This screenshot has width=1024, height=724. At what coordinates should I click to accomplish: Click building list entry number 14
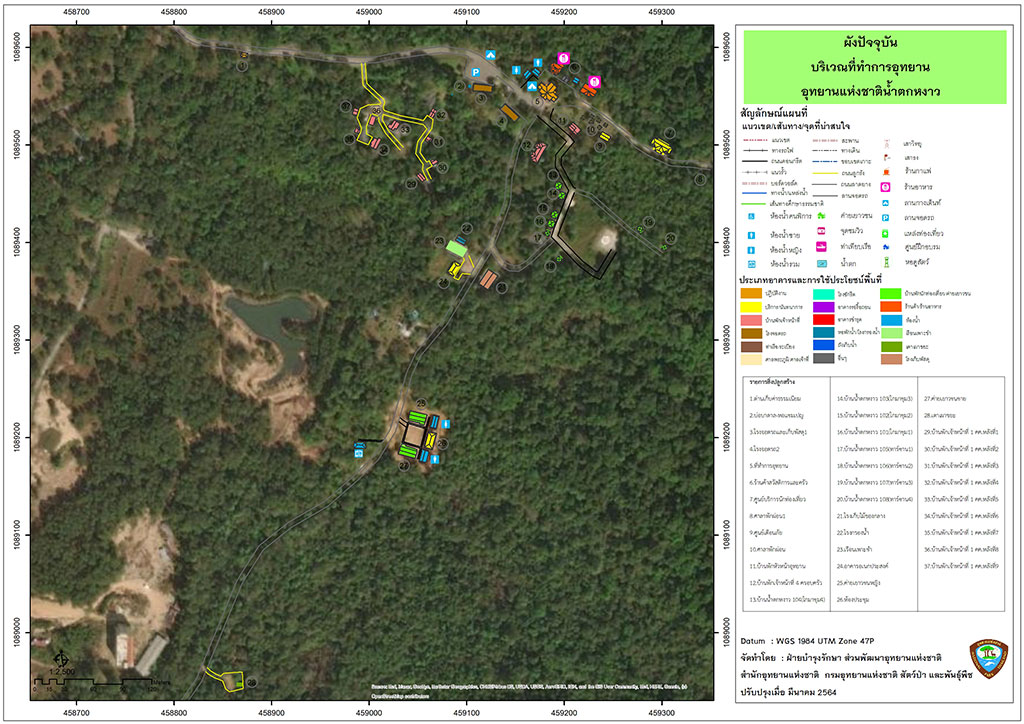[x=874, y=398]
